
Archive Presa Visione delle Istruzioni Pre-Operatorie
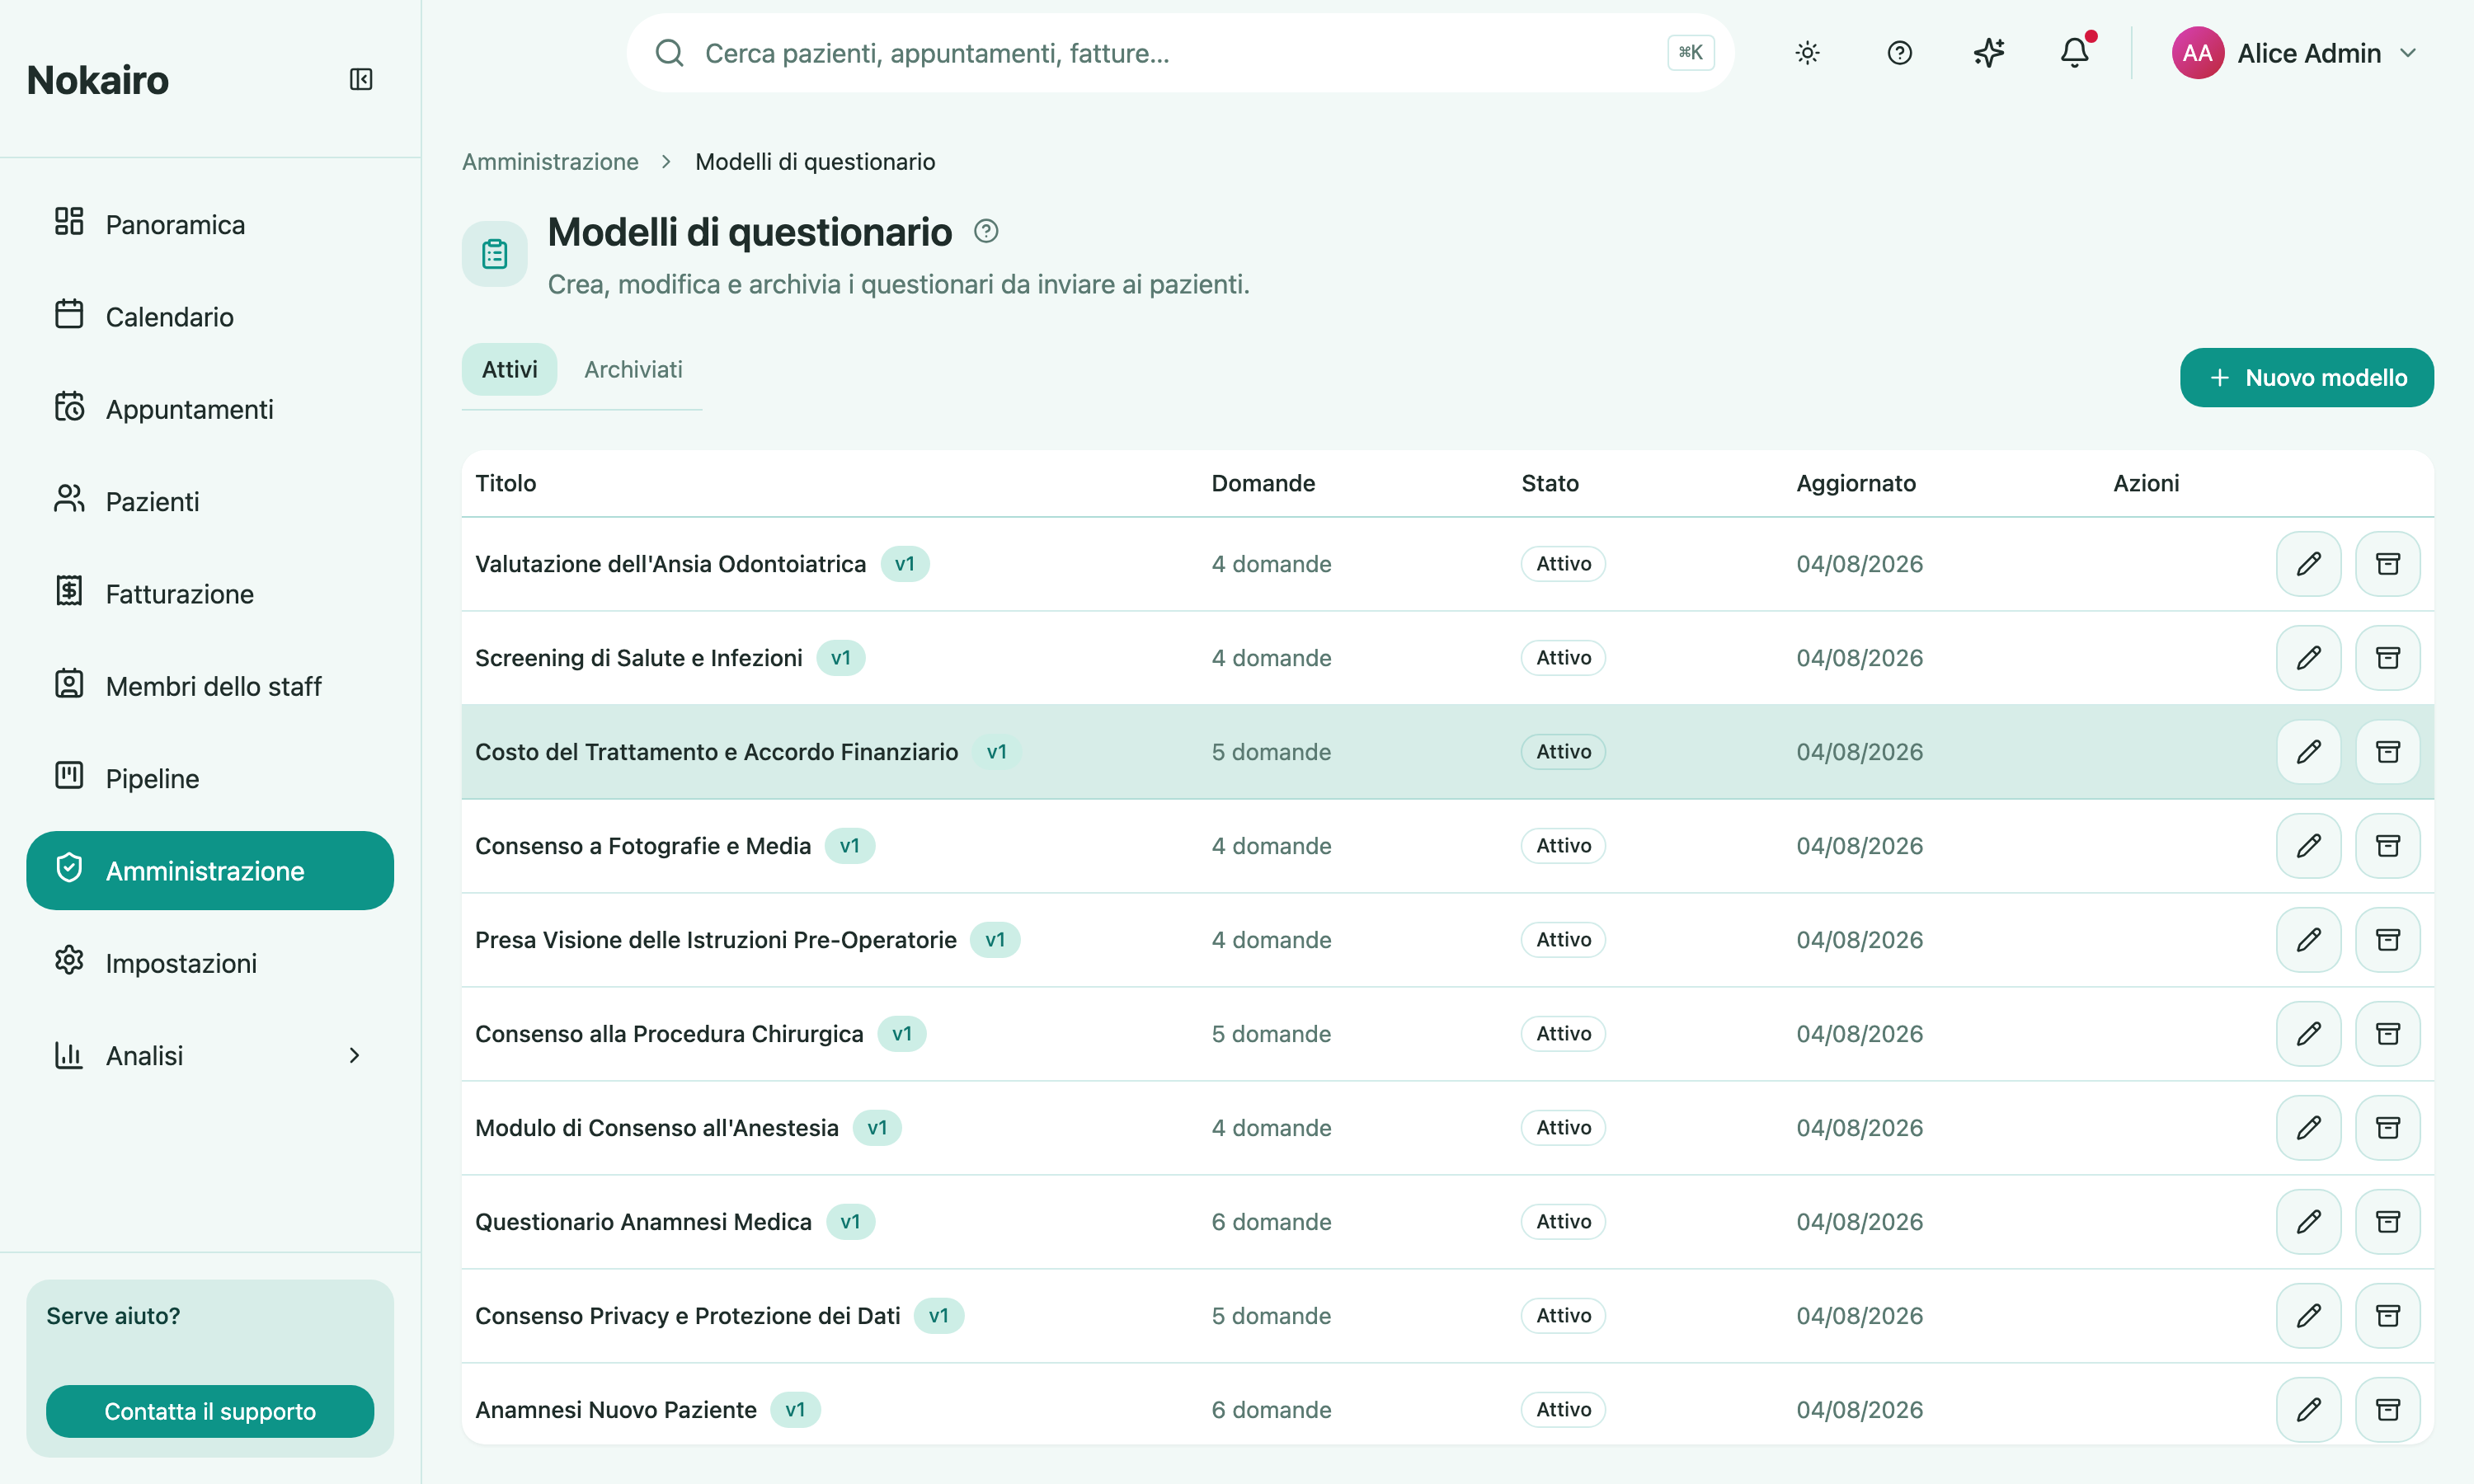[x=2387, y=940]
